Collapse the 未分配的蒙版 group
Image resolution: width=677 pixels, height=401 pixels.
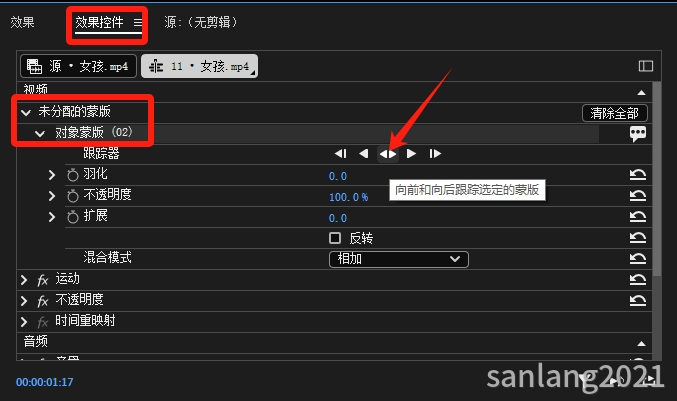[26, 113]
